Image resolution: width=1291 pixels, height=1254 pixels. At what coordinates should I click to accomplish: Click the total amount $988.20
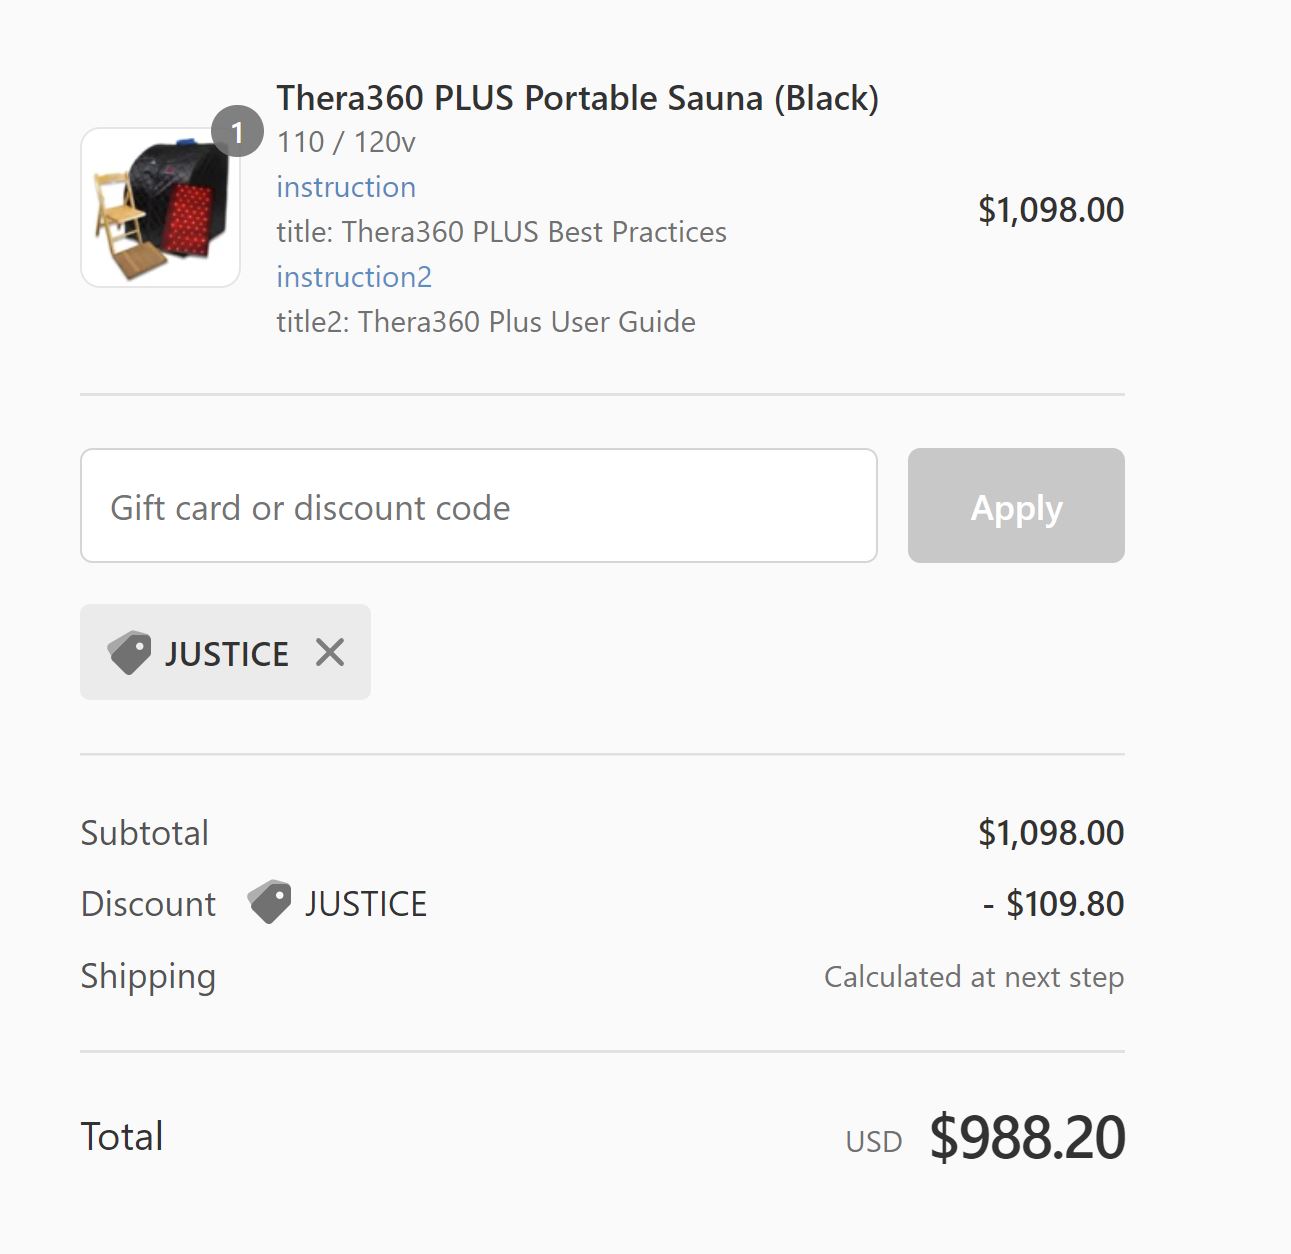click(1027, 1137)
